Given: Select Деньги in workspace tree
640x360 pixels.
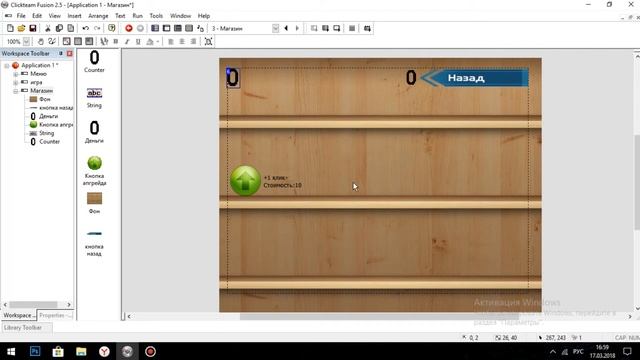Looking at the screenshot, I should point(44,116).
